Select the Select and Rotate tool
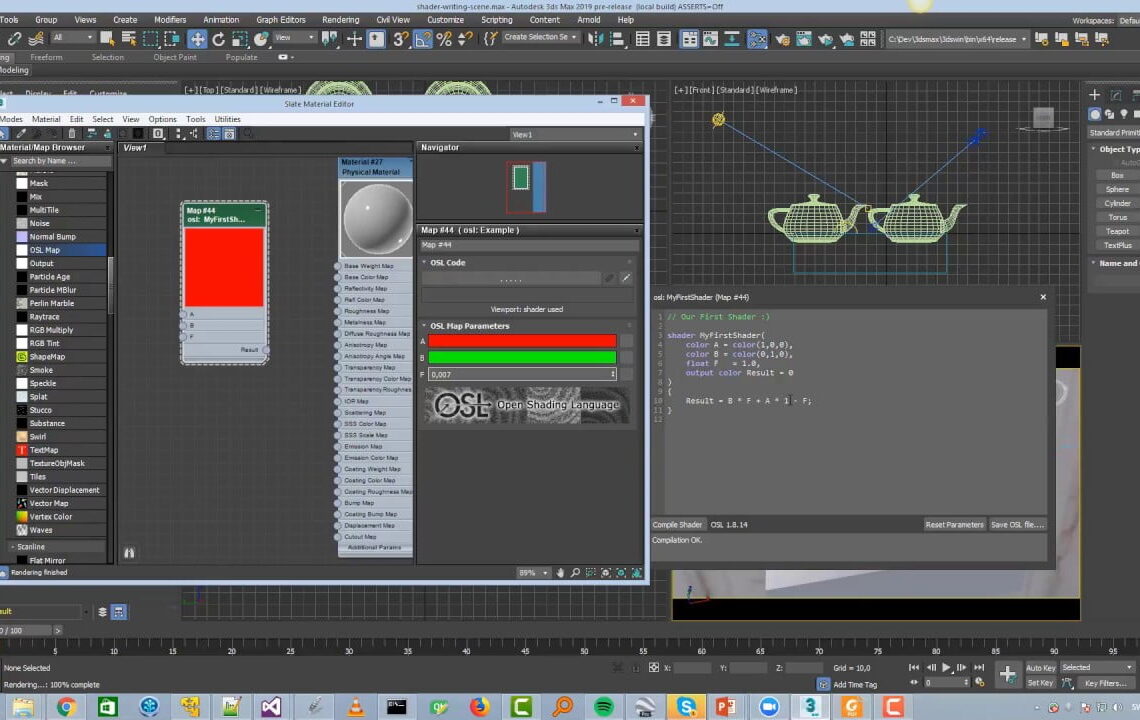 218,39
